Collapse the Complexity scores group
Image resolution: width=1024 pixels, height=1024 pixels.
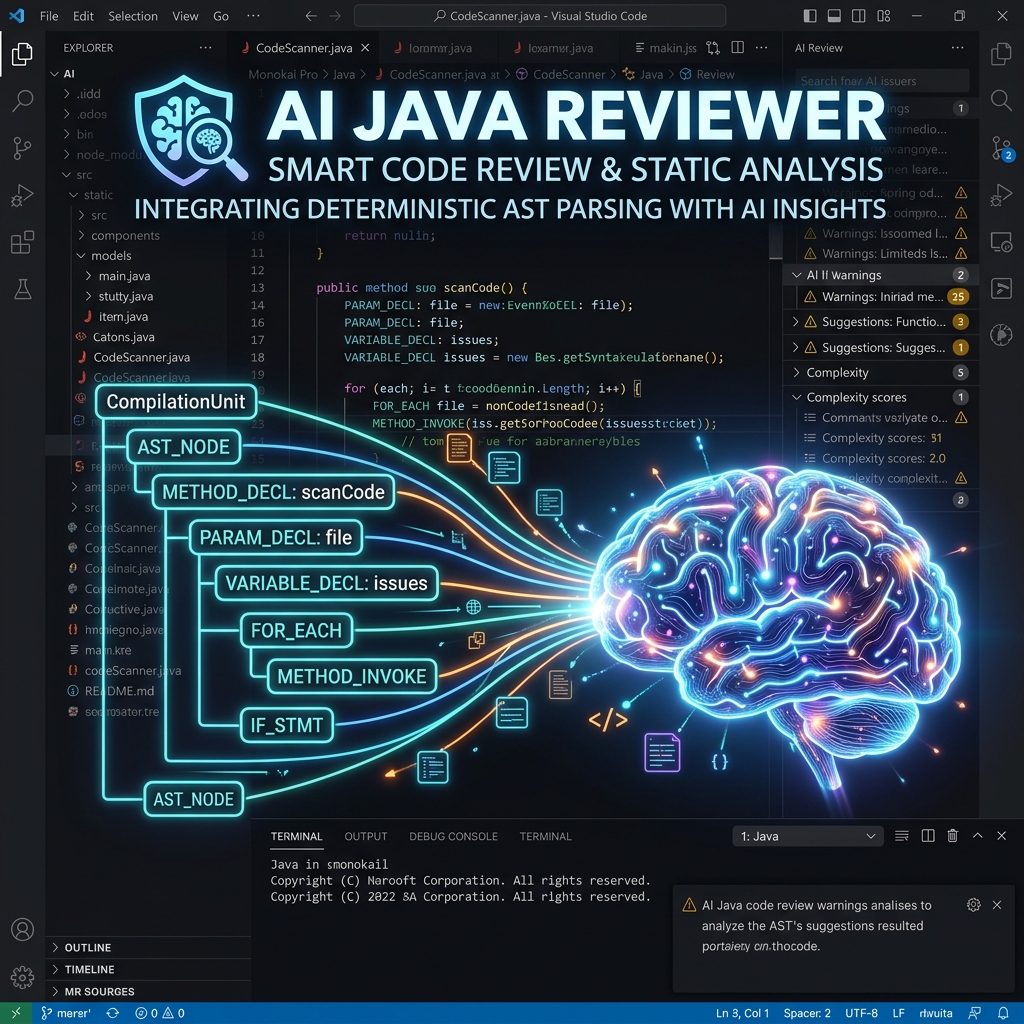[x=880, y=397]
